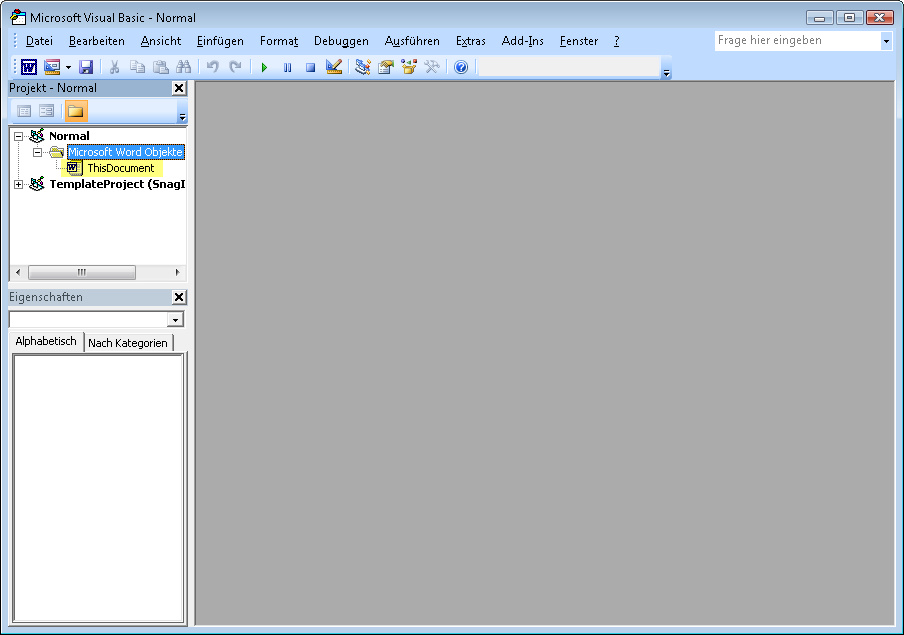
Task: Open the Debuggen menu
Action: click(x=341, y=41)
